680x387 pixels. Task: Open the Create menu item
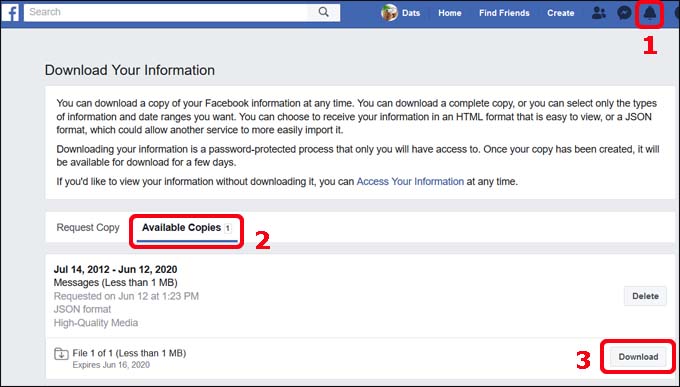click(x=560, y=13)
